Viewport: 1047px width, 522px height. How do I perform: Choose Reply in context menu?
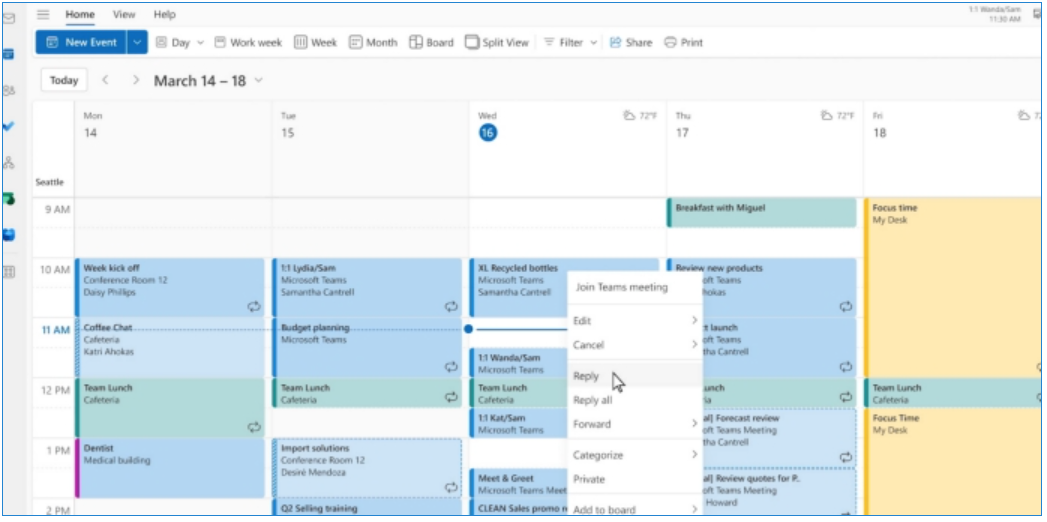(x=634, y=376)
